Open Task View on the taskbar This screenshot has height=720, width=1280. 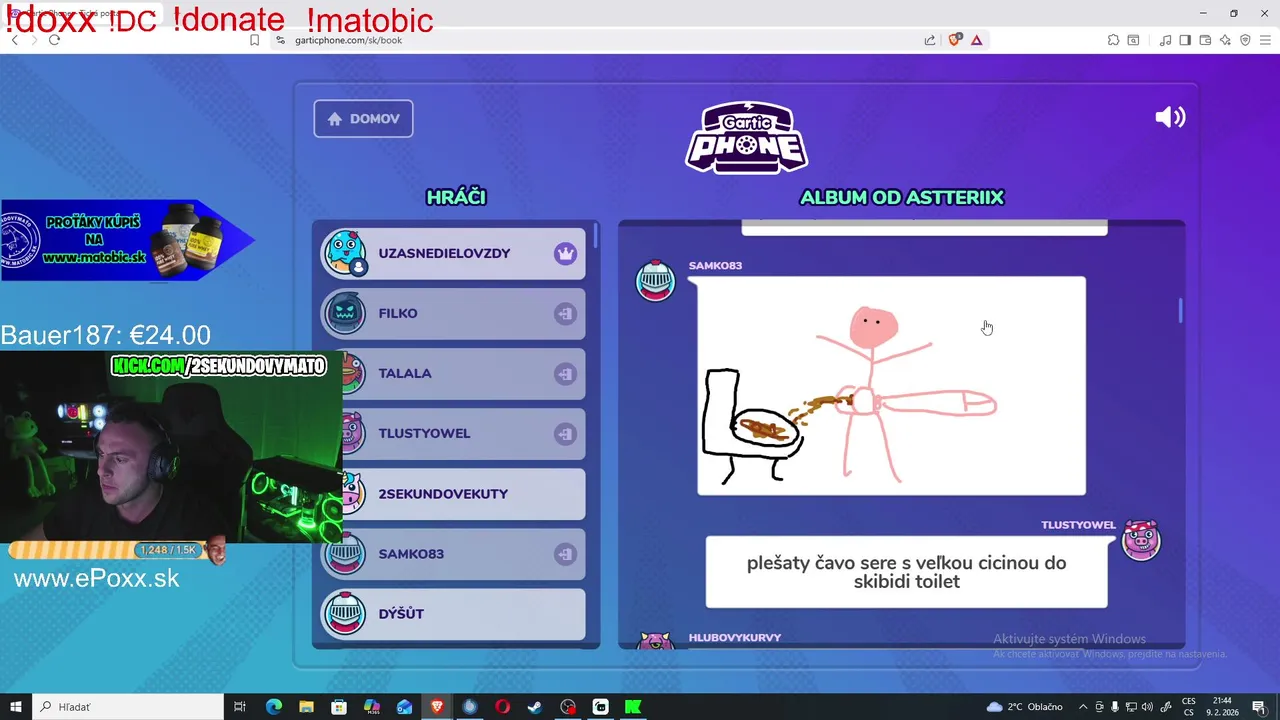[240, 707]
